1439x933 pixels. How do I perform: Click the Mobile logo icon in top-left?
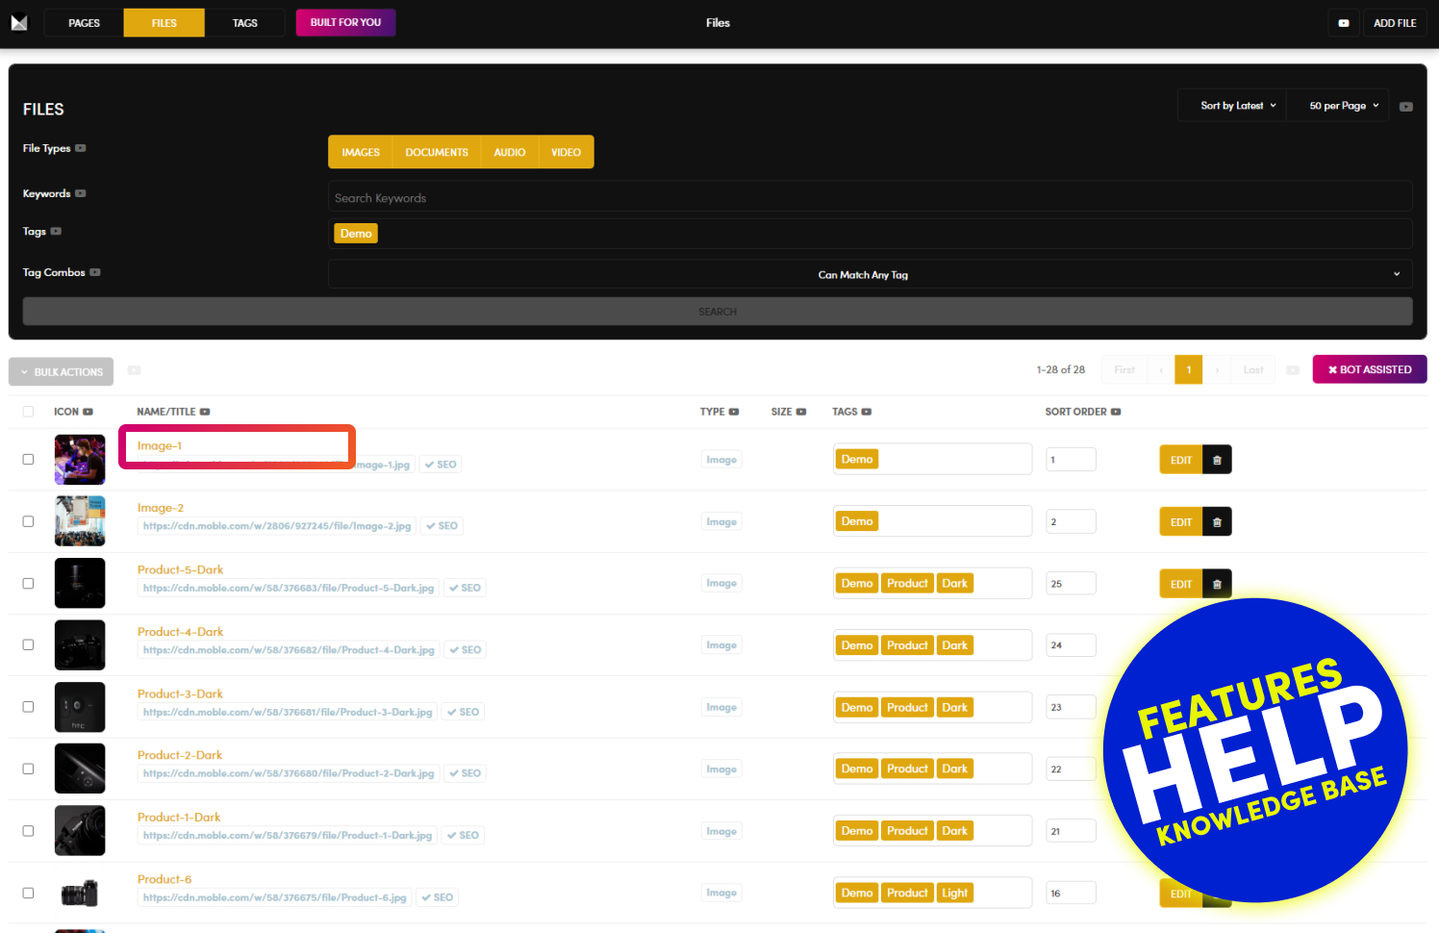[x=19, y=22]
